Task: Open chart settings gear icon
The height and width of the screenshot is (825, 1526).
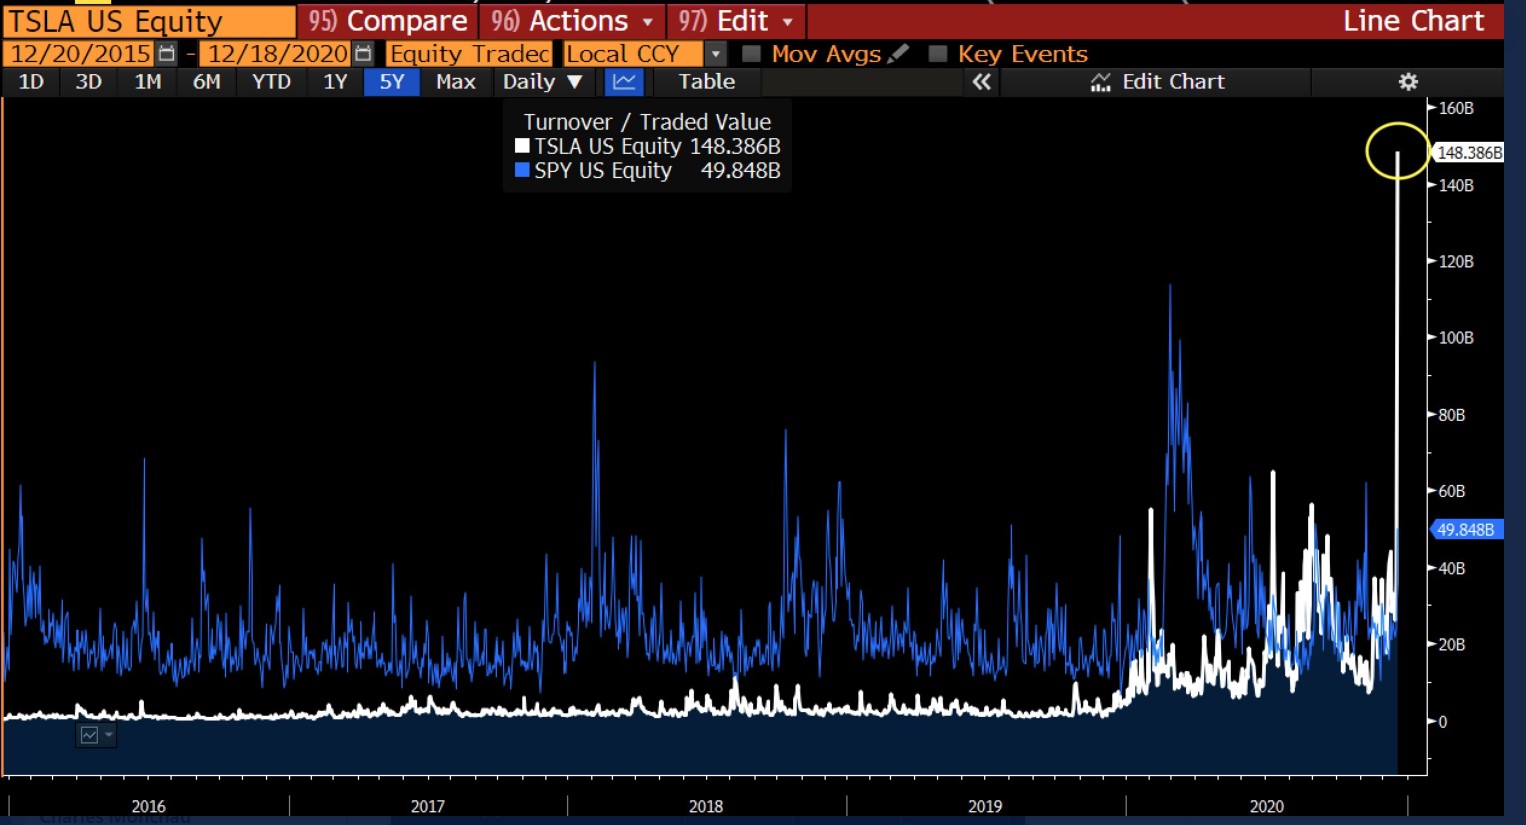Action: click(x=1408, y=82)
